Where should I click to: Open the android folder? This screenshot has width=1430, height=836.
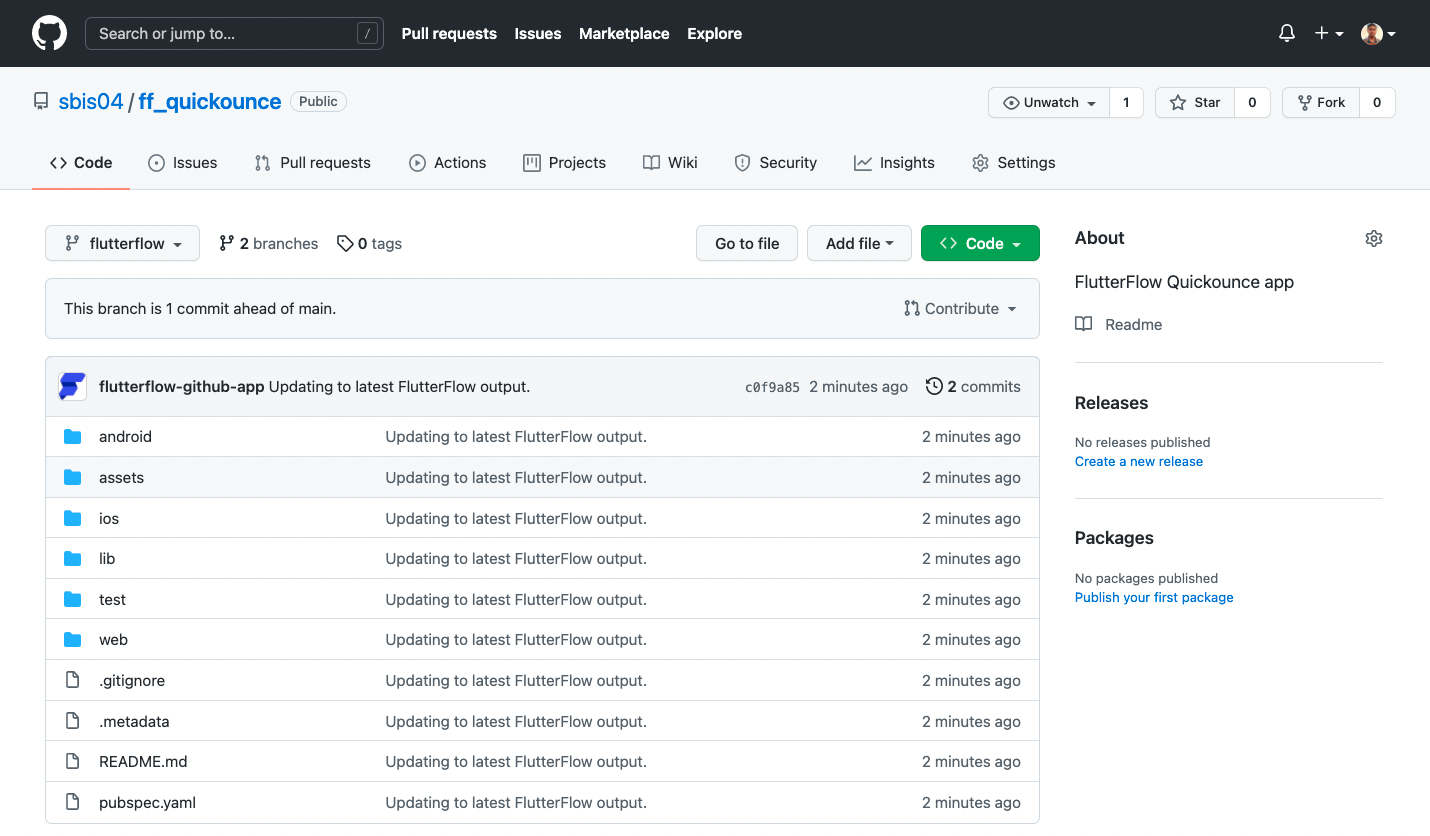click(125, 437)
